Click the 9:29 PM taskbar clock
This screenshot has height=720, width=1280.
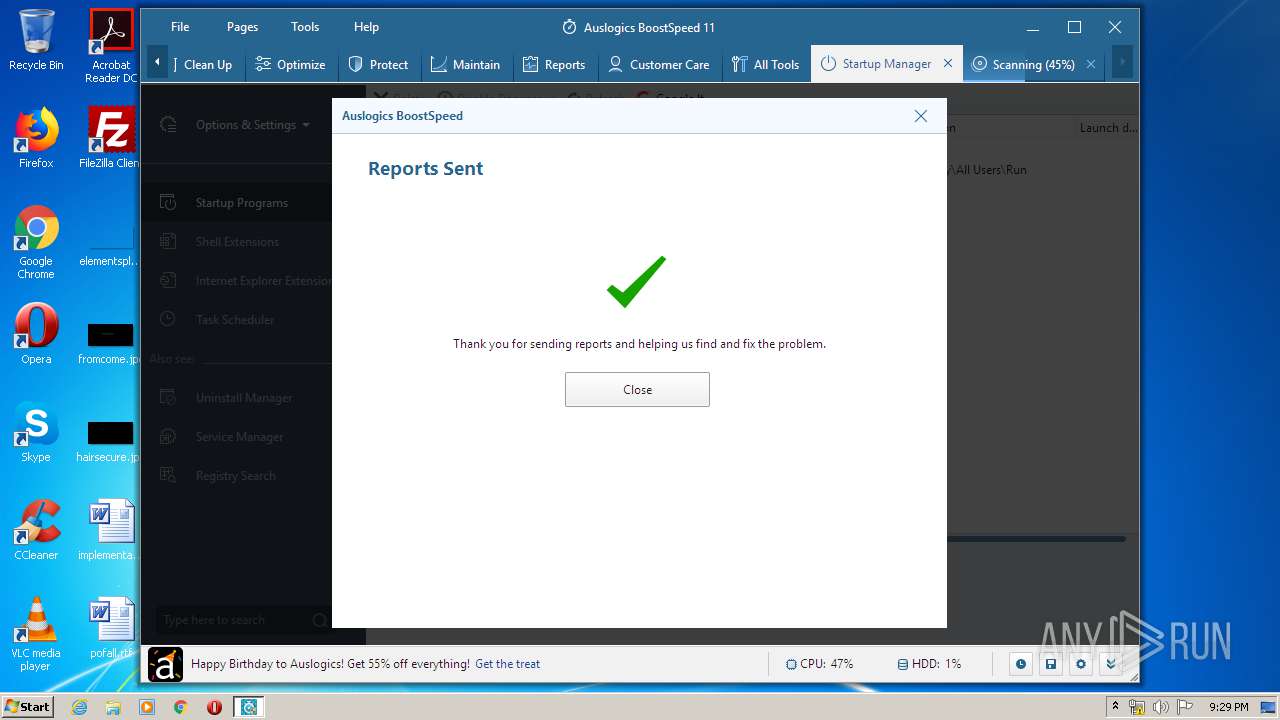(x=1228, y=707)
